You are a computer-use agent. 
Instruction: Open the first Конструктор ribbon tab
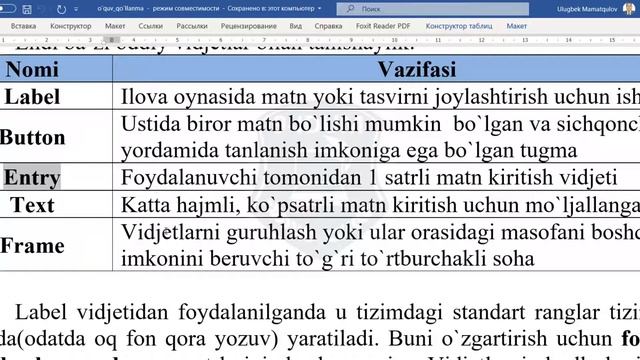click(71, 26)
